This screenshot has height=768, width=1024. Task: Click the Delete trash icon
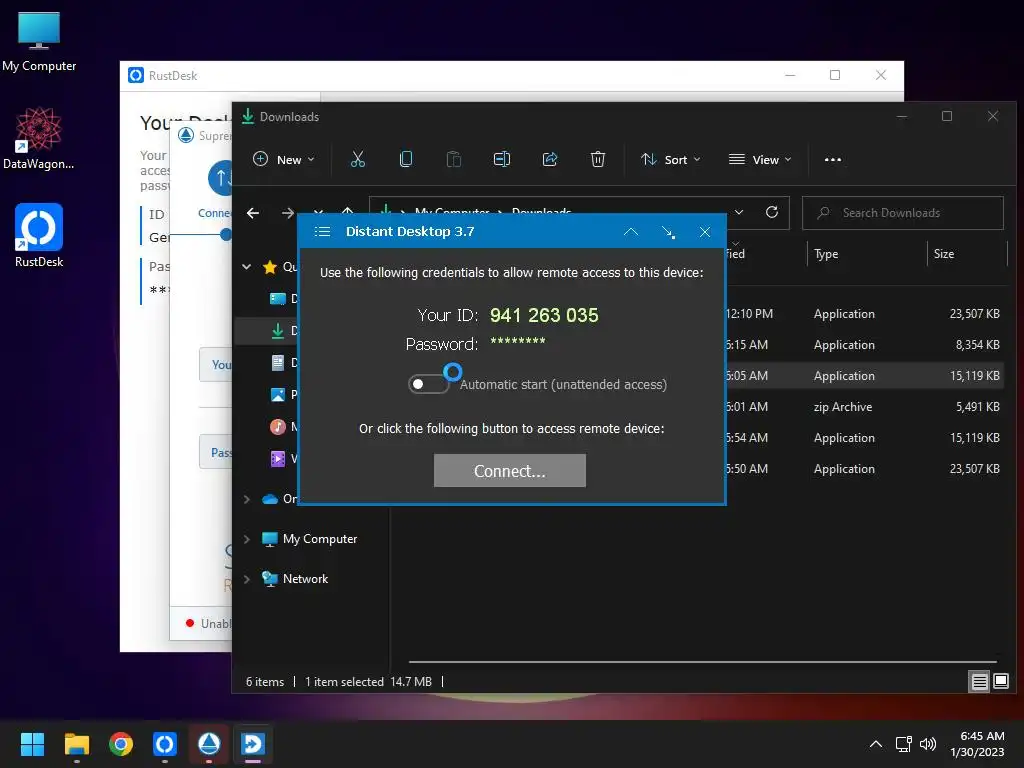pyautogui.click(x=598, y=159)
